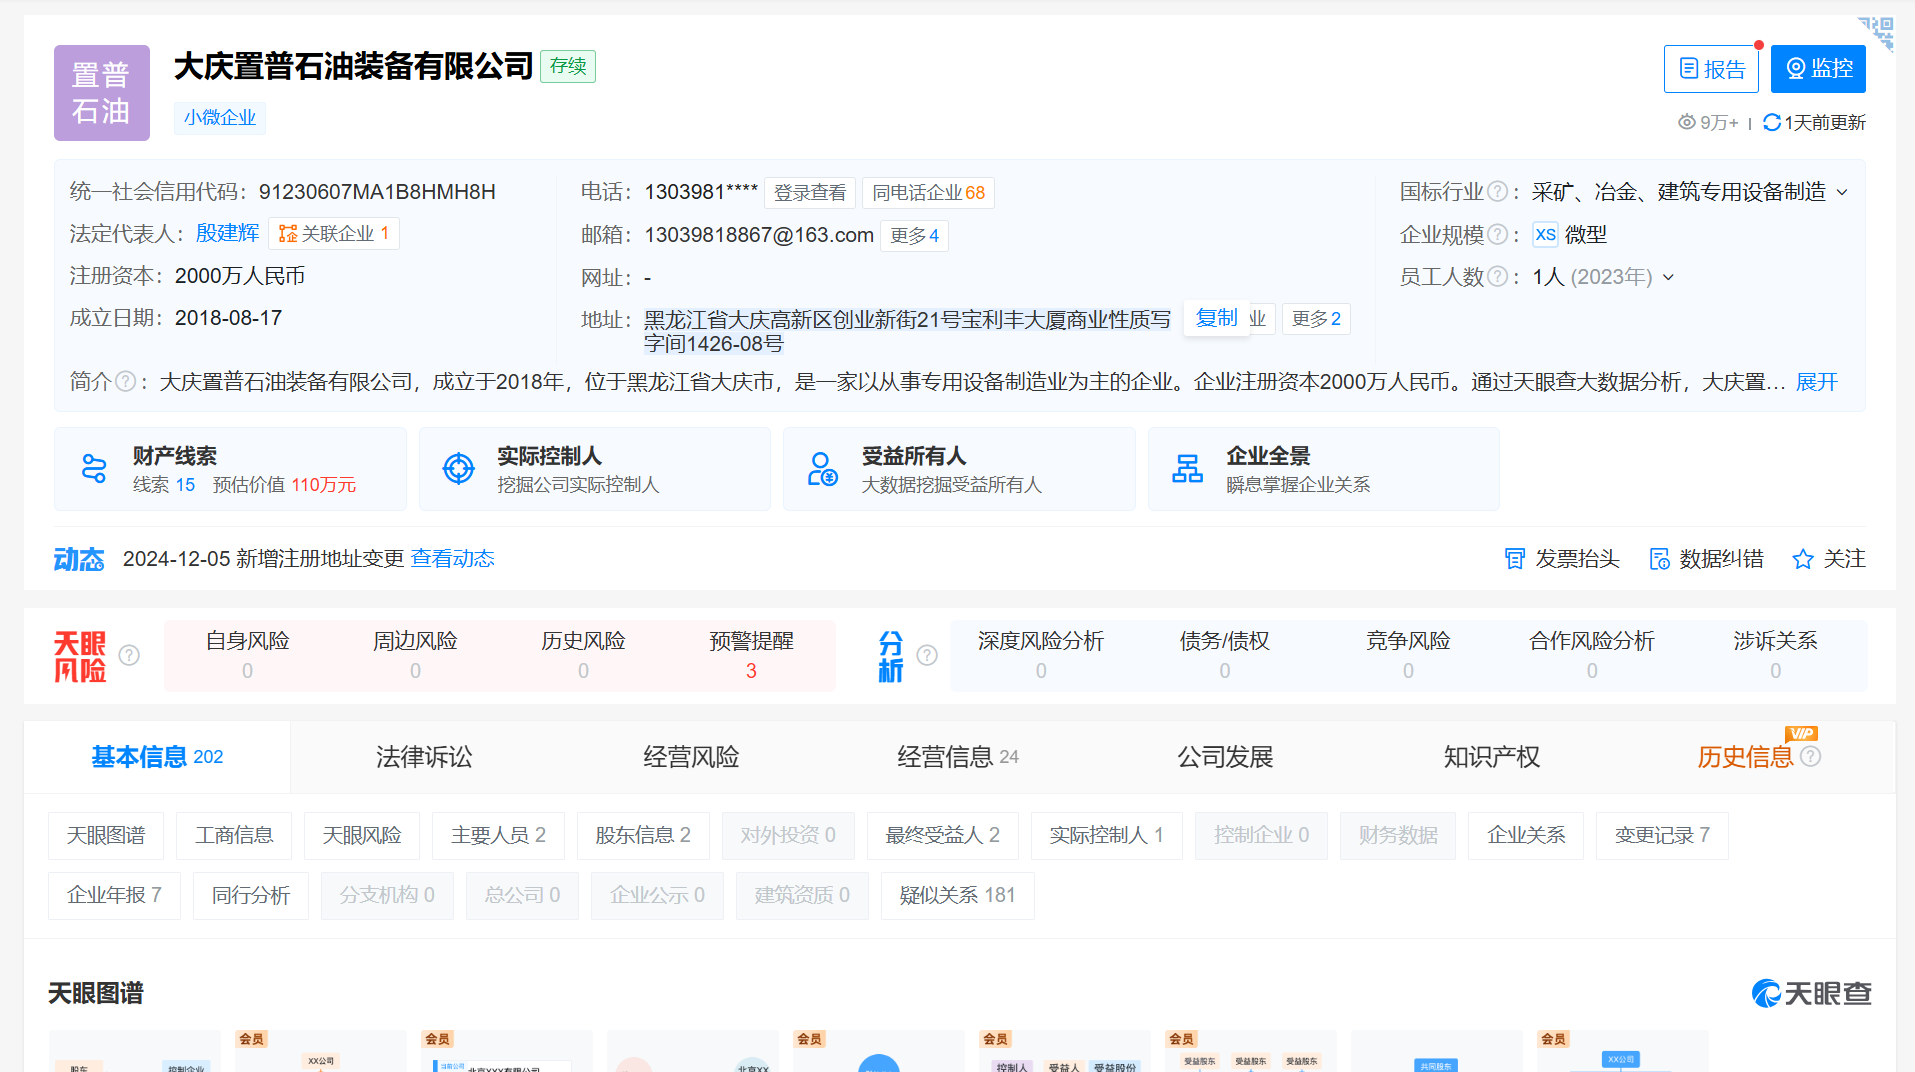Image resolution: width=1915 pixels, height=1072 pixels.
Task: Click the 关注 star icon
Action: [1803, 558]
